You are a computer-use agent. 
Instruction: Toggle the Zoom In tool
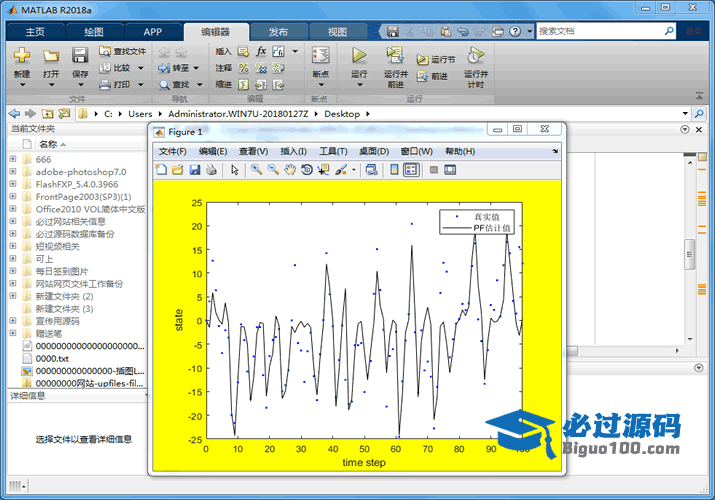pos(257,170)
